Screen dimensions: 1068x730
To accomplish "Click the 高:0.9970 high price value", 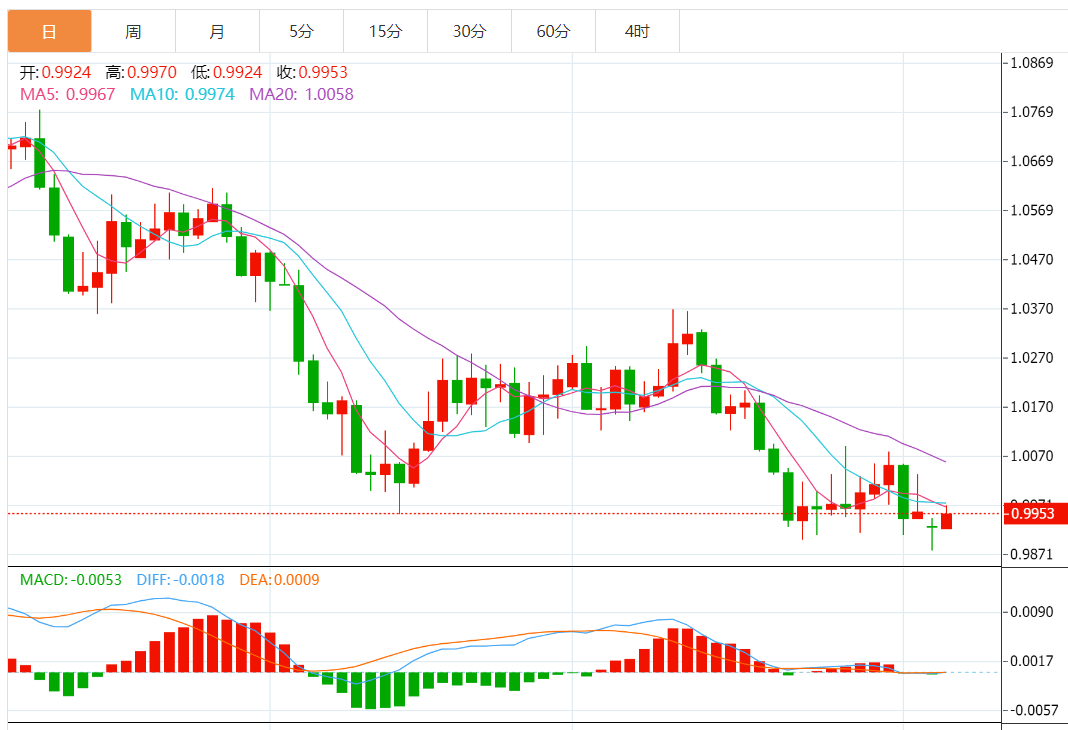I will [x=141, y=72].
